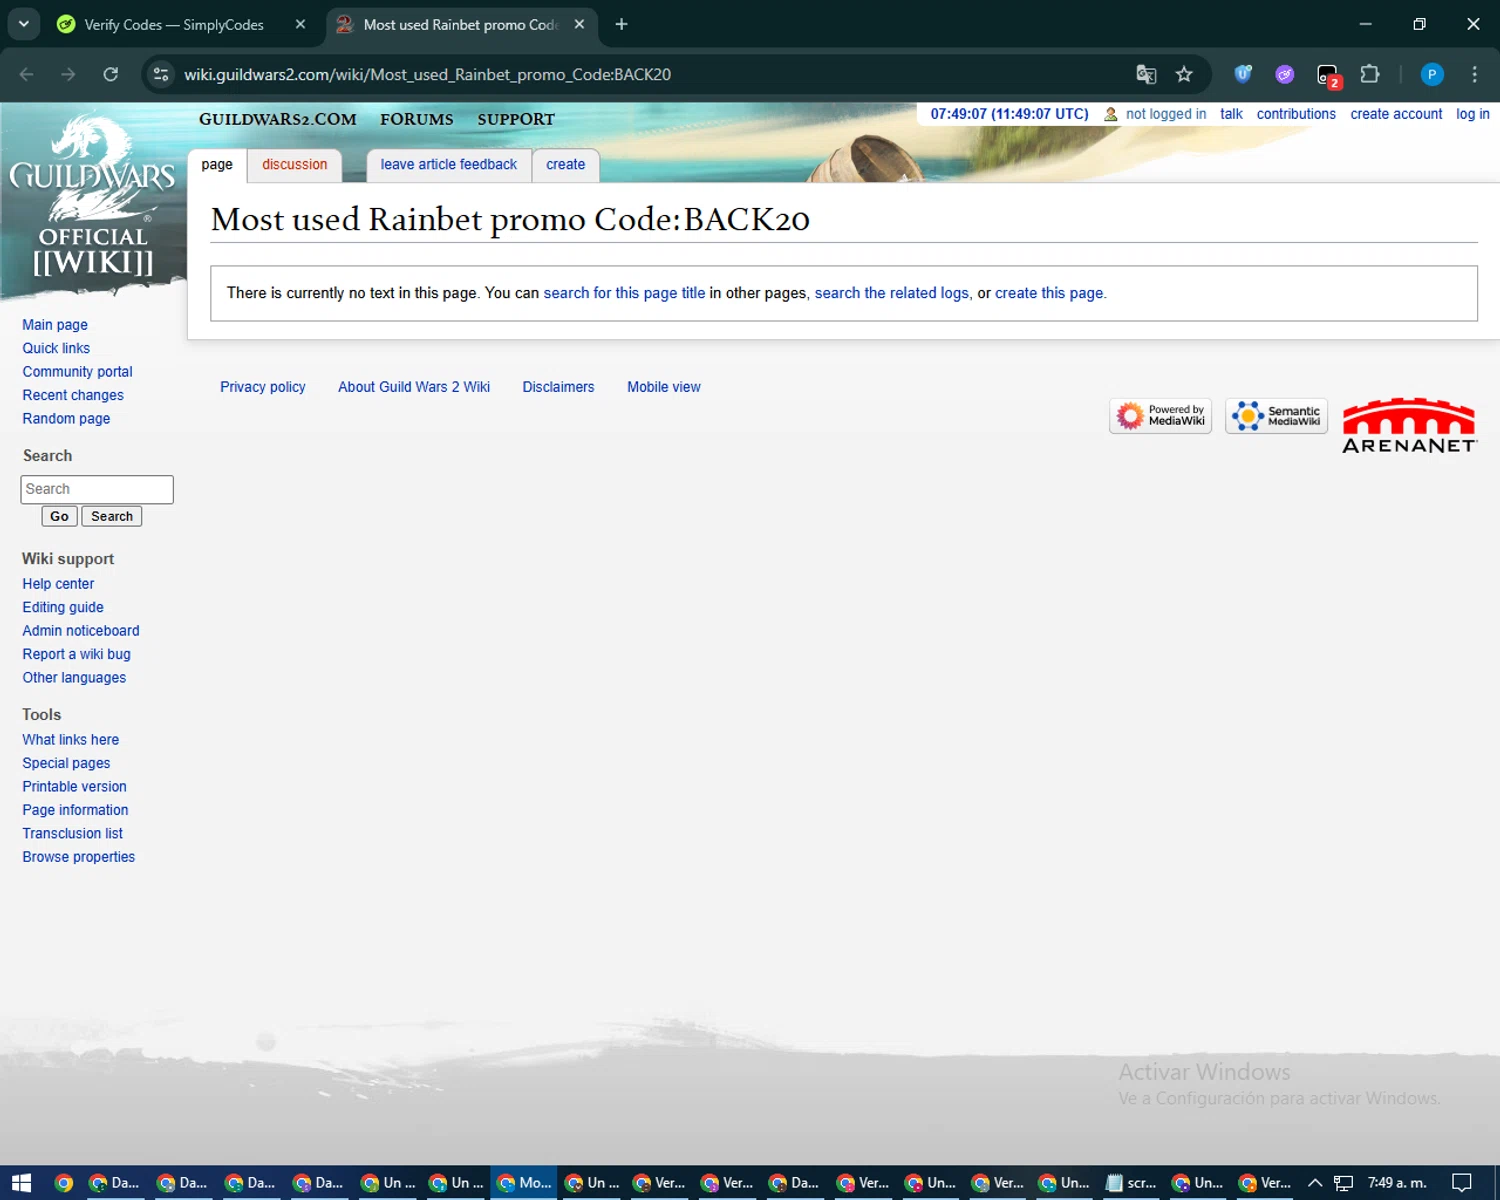Open the 'talk' user link

pos(1231,114)
